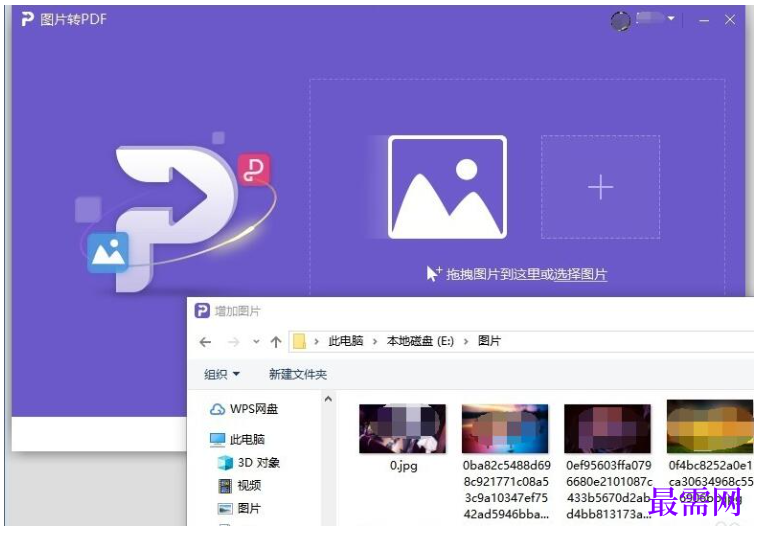Click the plus icon to add image

tap(600, 187)
